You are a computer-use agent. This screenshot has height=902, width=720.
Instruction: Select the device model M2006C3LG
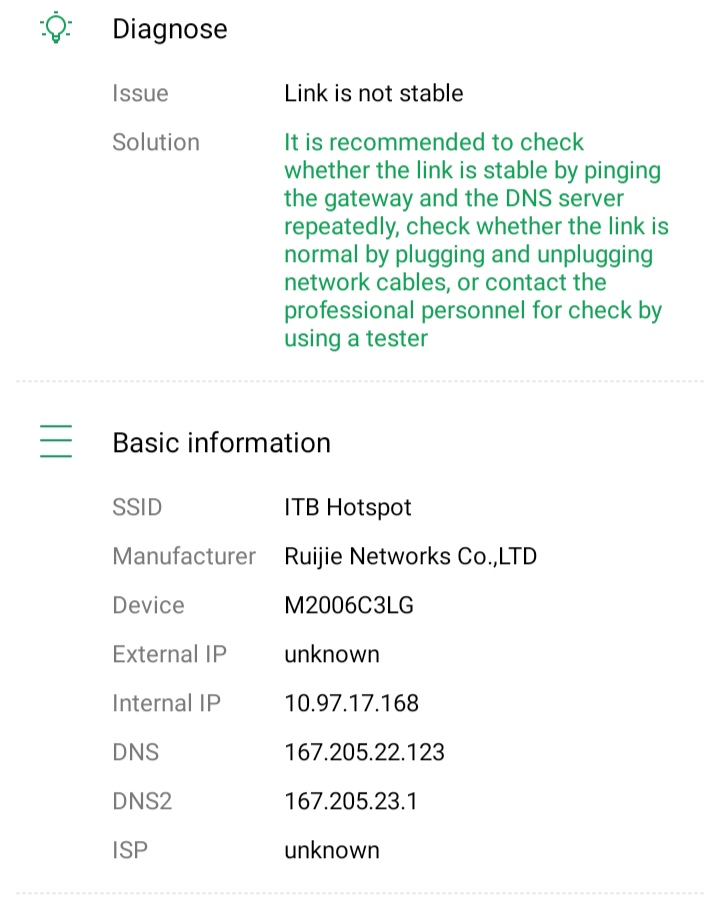348,606
